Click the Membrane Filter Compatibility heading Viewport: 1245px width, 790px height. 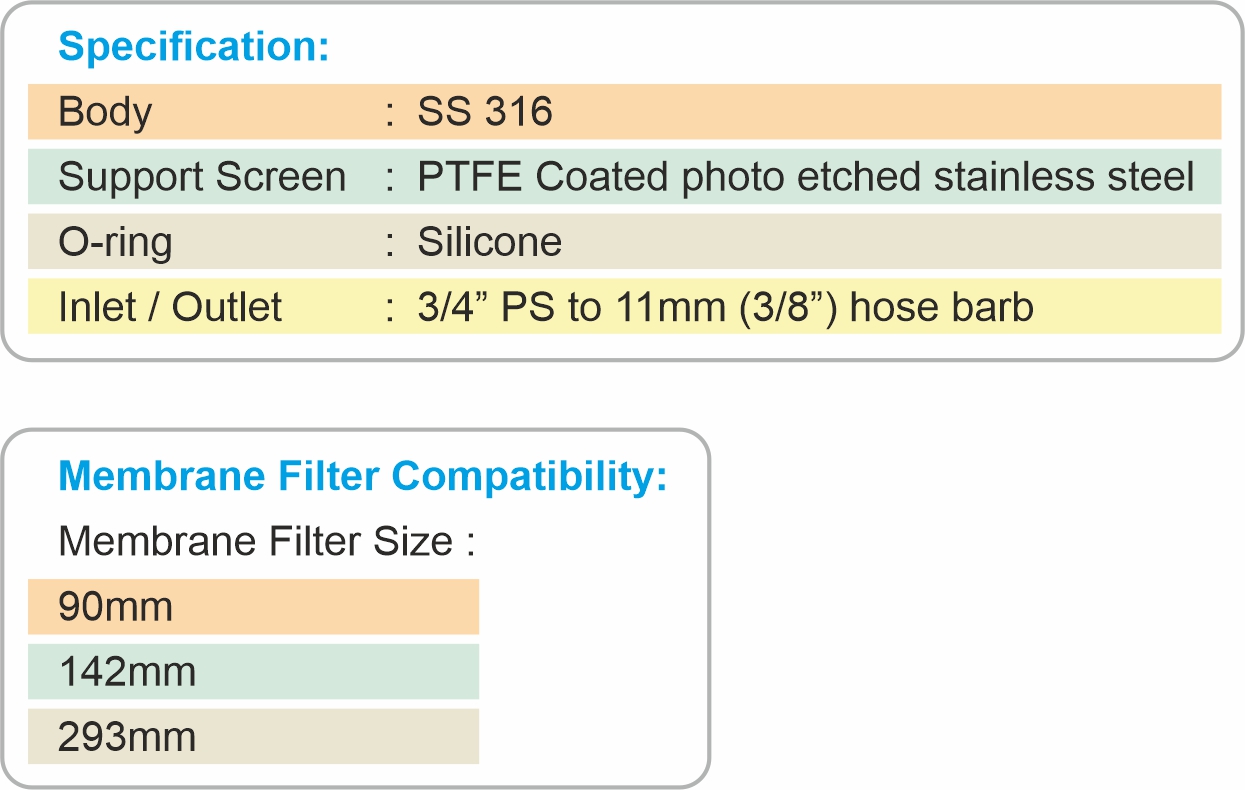pos(362,477)
